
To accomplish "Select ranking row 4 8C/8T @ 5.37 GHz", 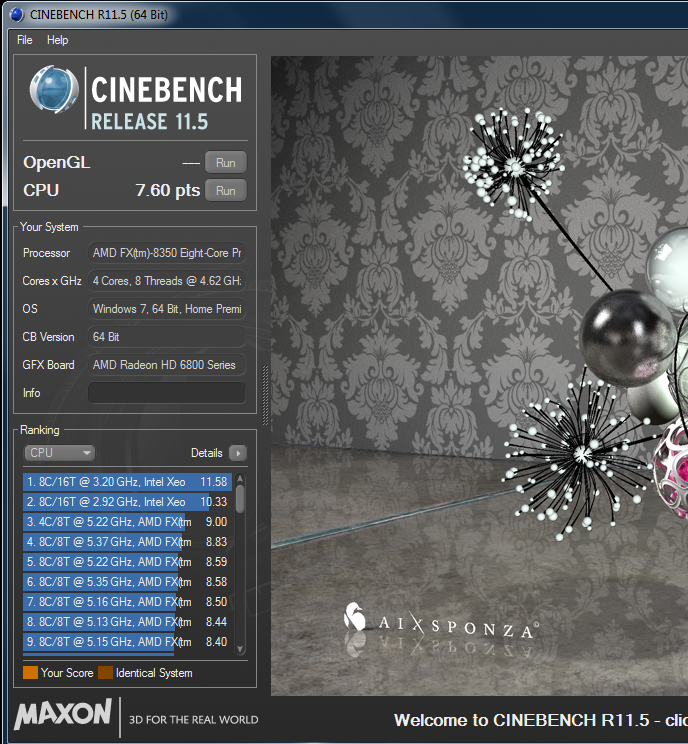I will [x=127, y=542].
